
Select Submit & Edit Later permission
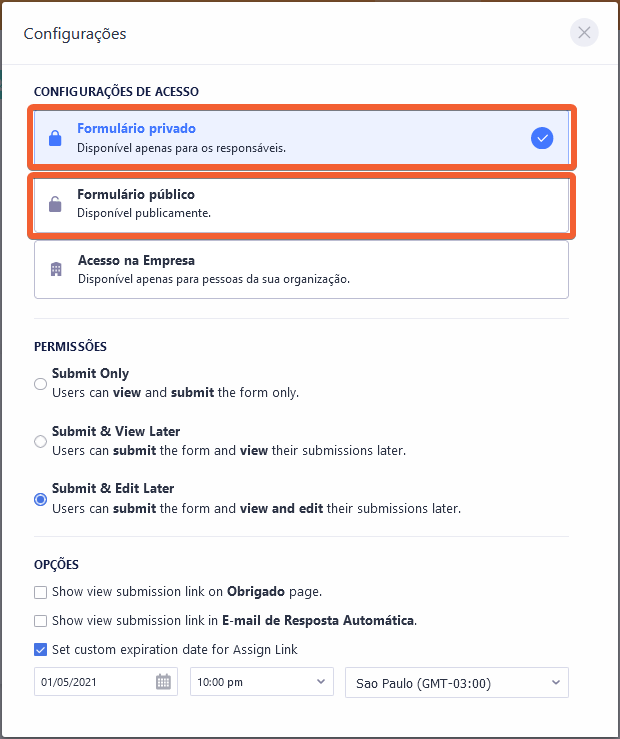click(x=41, y=499)
